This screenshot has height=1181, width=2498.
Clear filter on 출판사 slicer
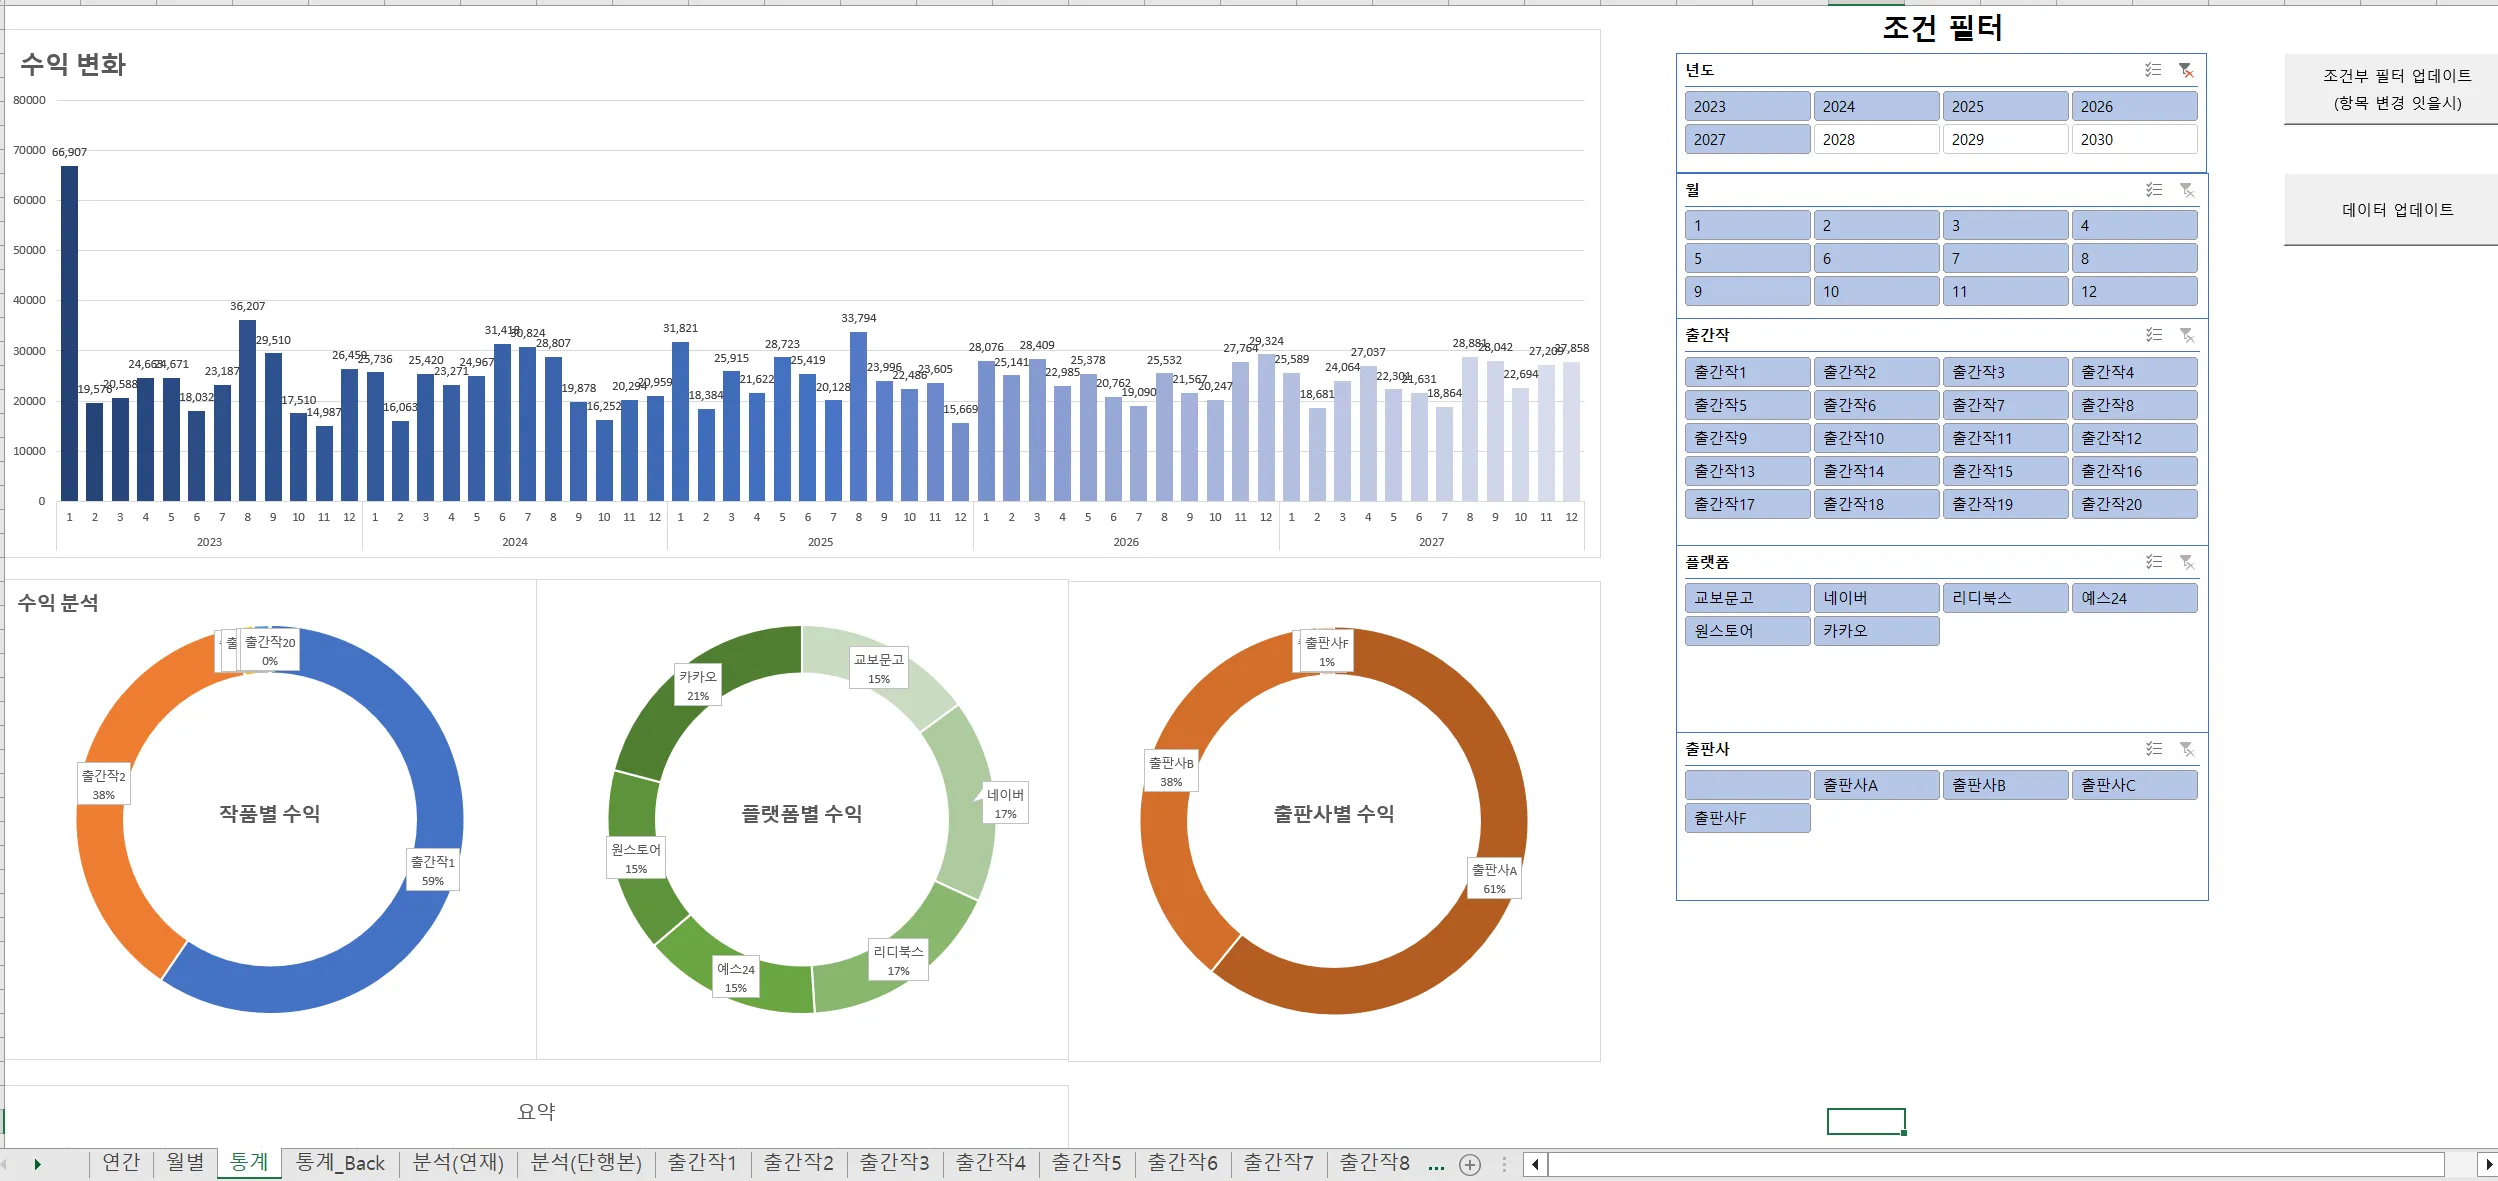2187,749
